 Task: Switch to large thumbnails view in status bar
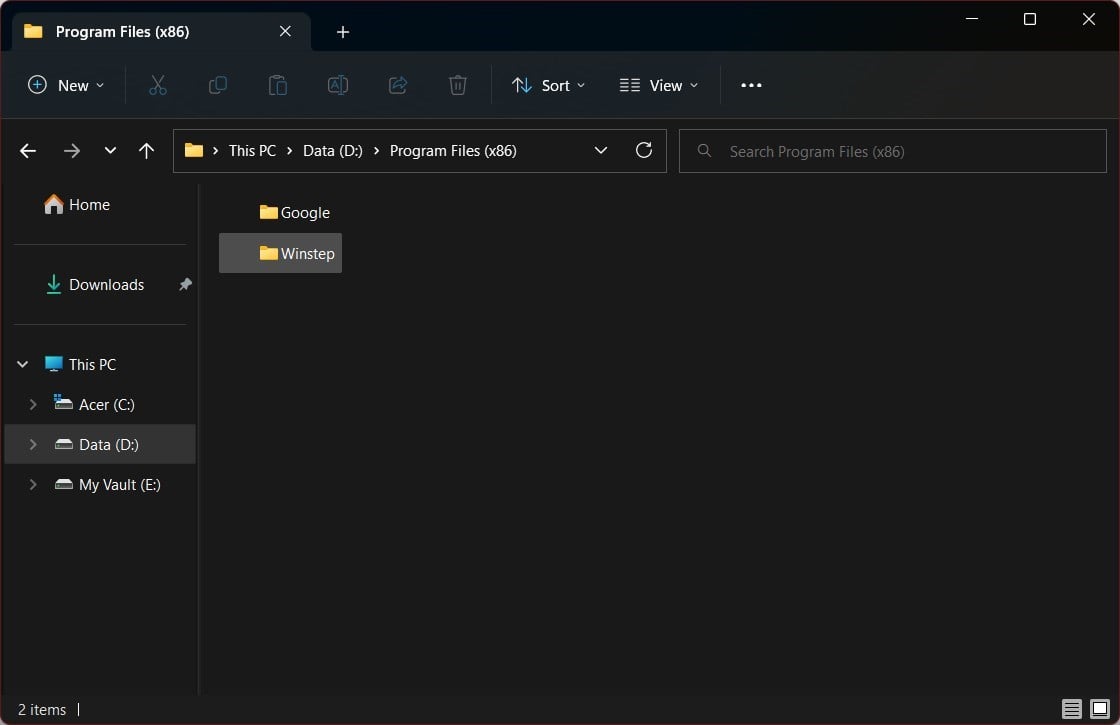pyautogui.click(x=1100, y=709)
